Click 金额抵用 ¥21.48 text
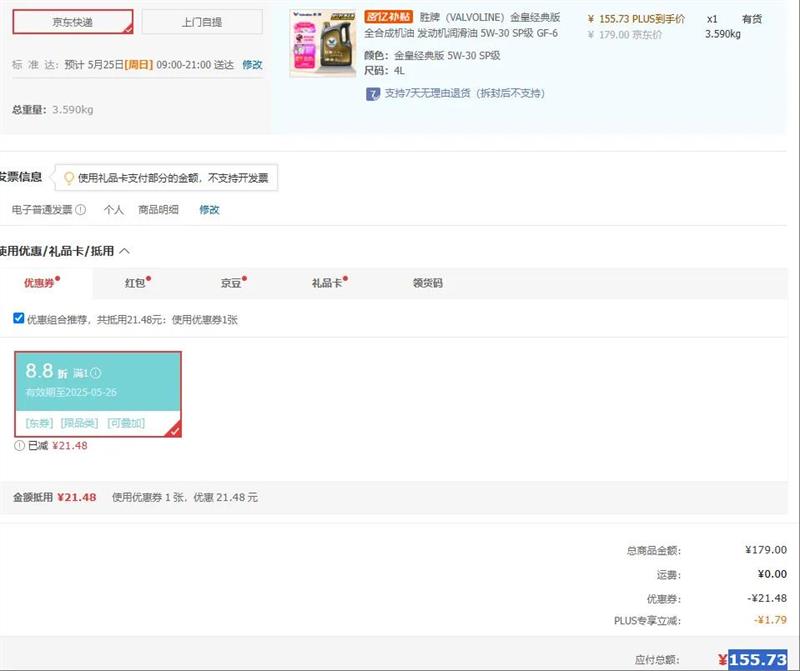The height and width of the screenshot is (671, 800). coord(55,498)
